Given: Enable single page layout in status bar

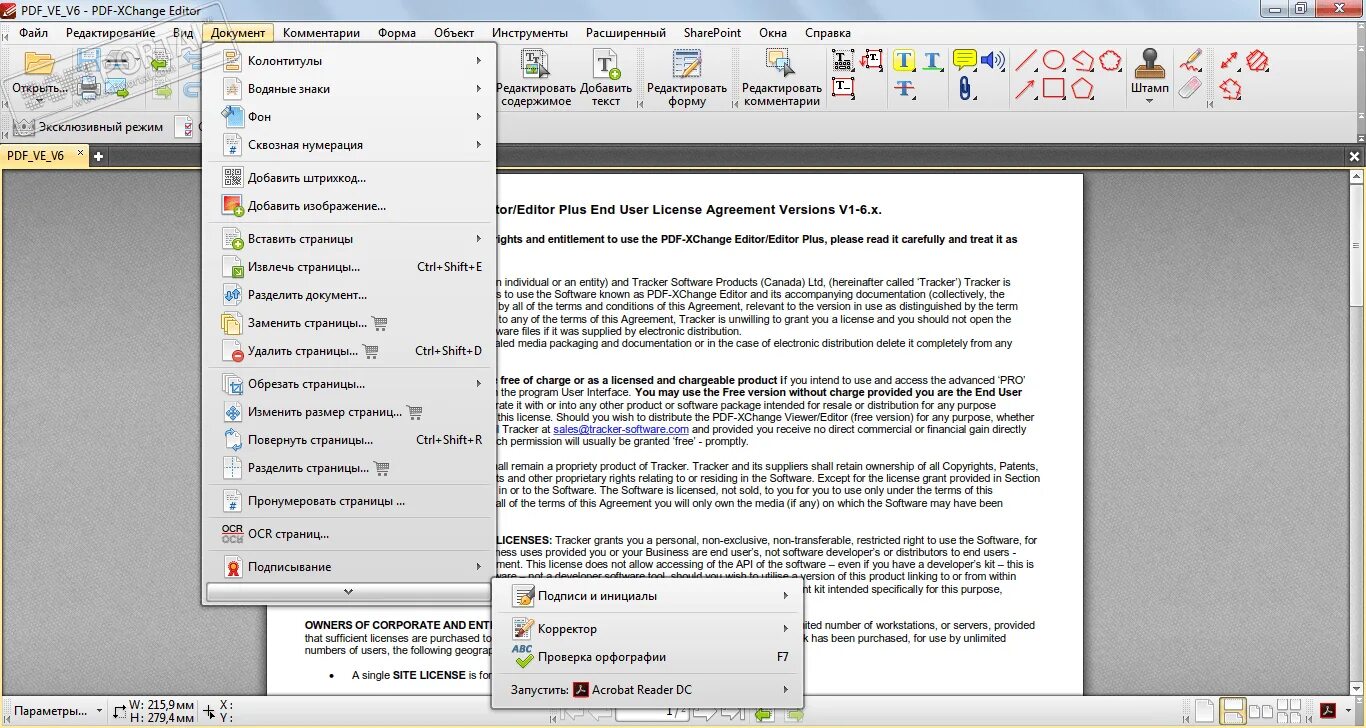Looking at the screenshot, I should pyautogui.click(x=1205, y=711).
